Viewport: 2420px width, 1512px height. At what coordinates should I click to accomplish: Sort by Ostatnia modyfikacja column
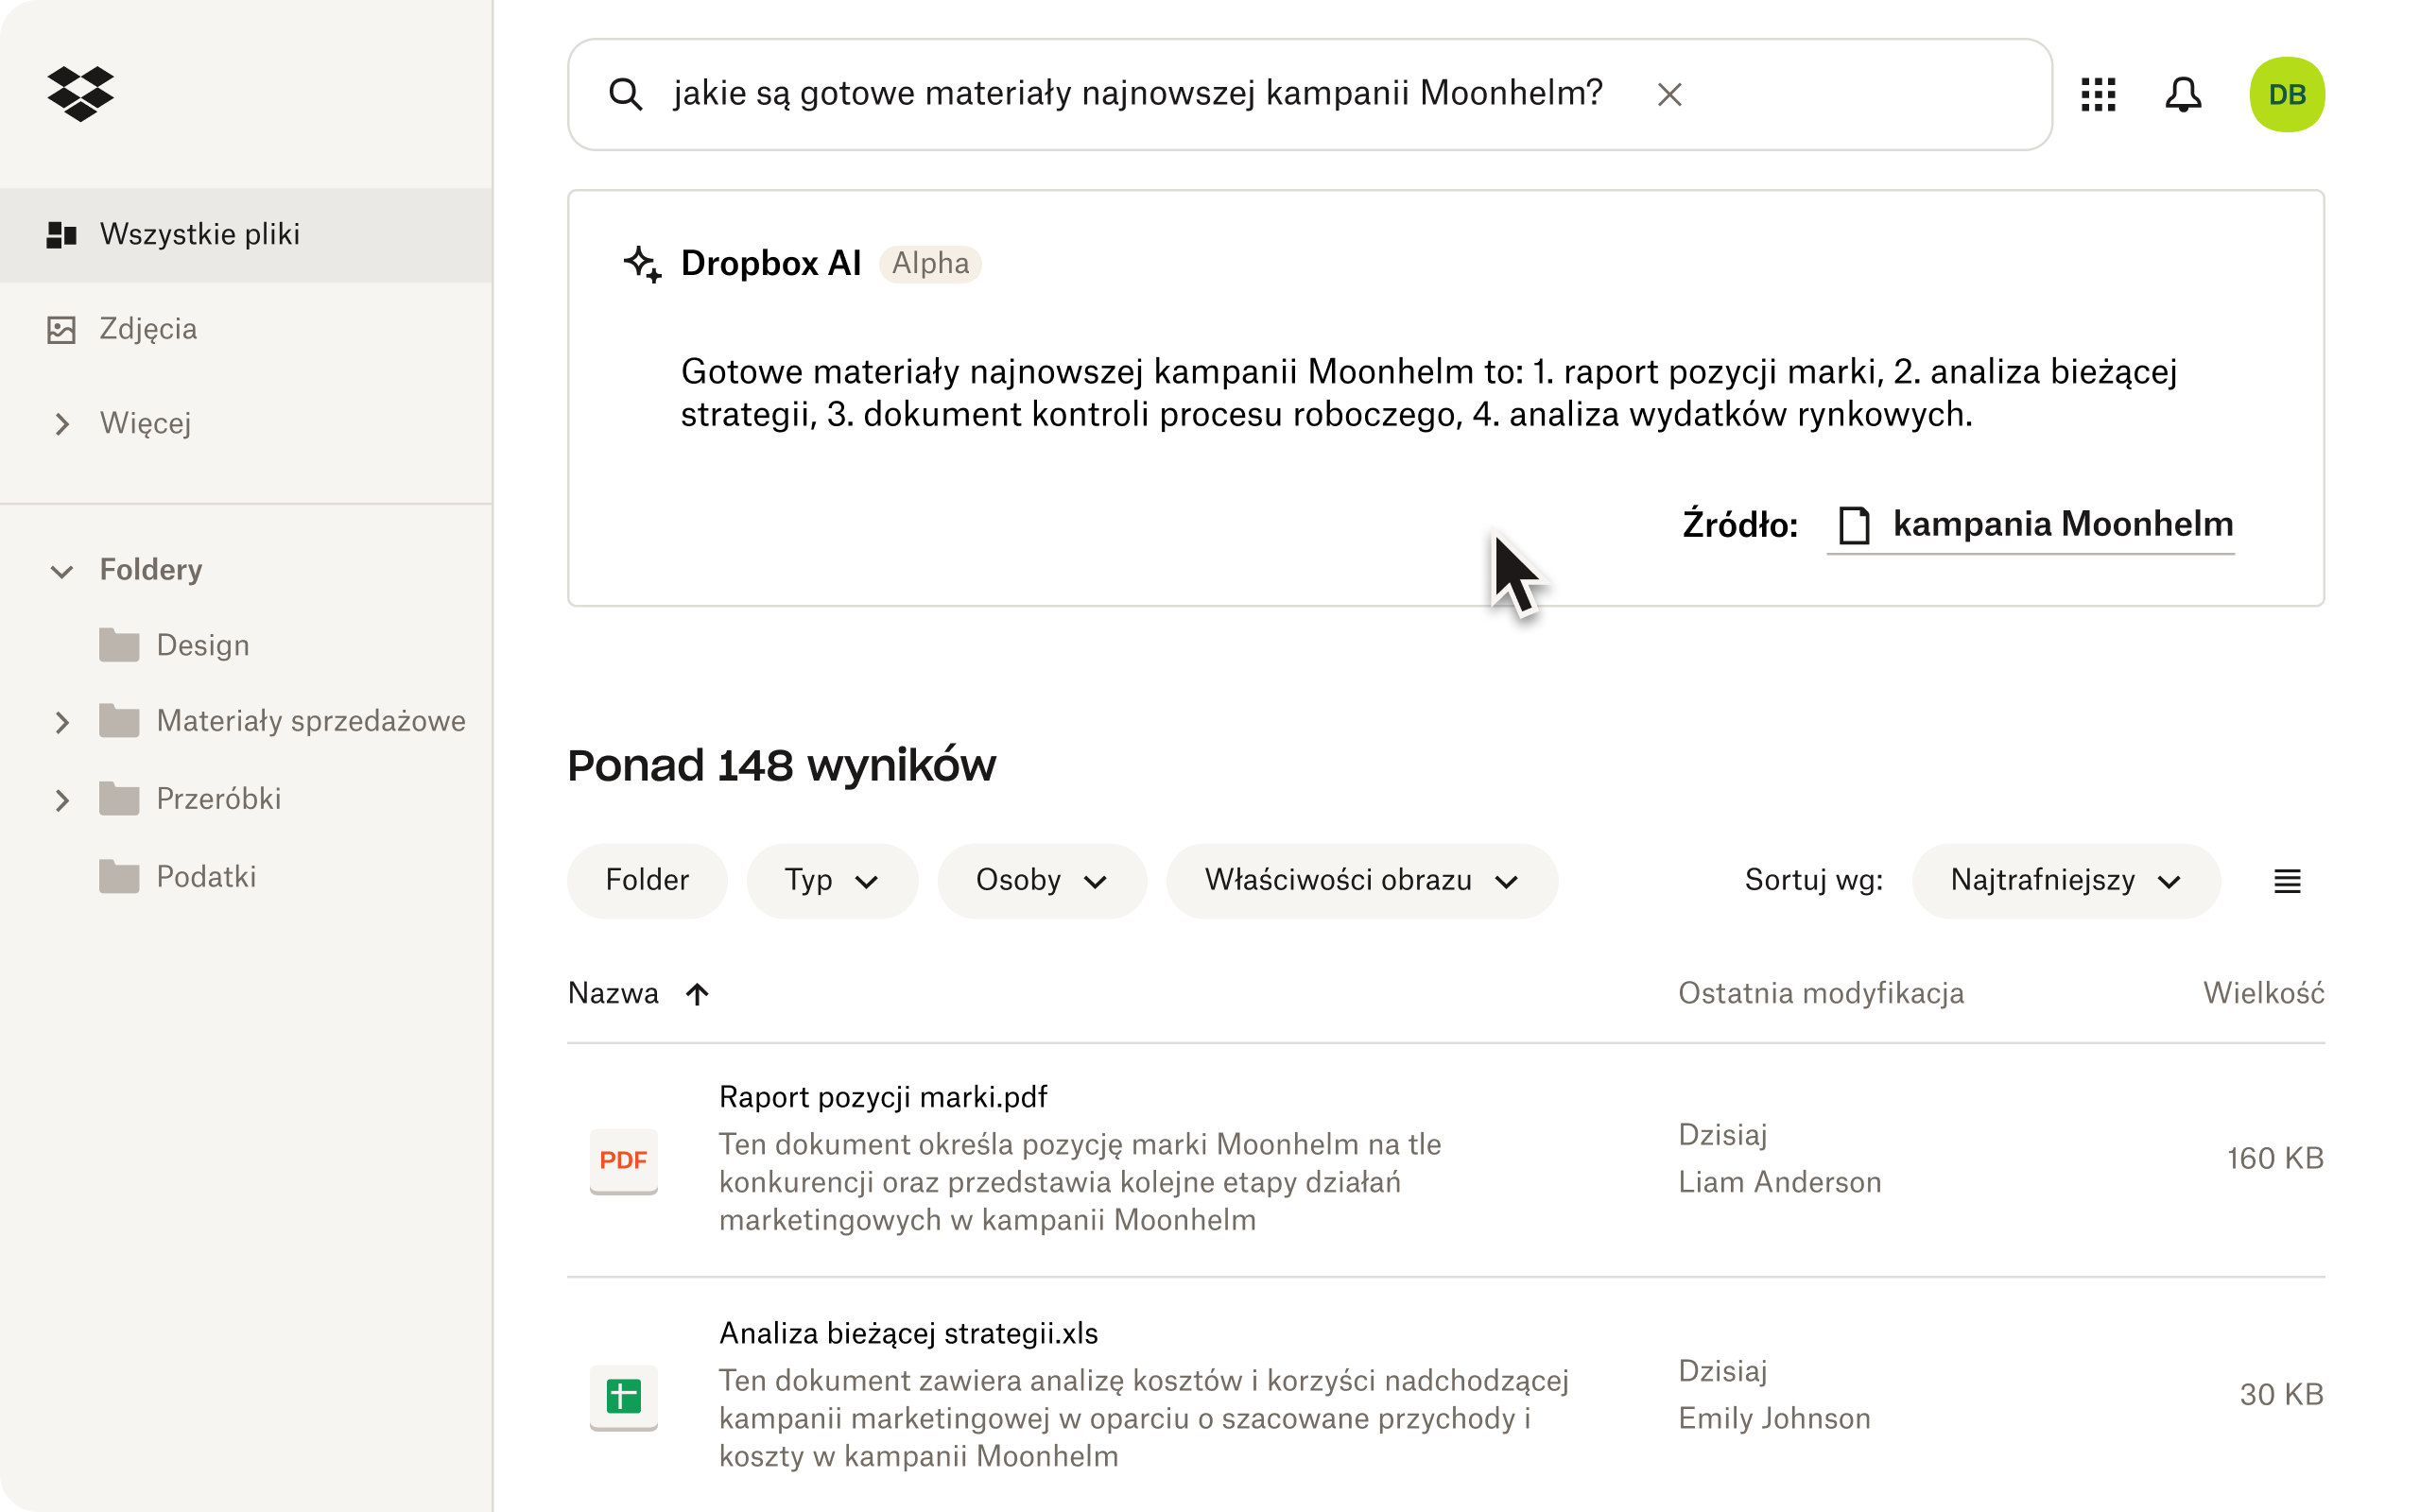(x=1821, y=993)
